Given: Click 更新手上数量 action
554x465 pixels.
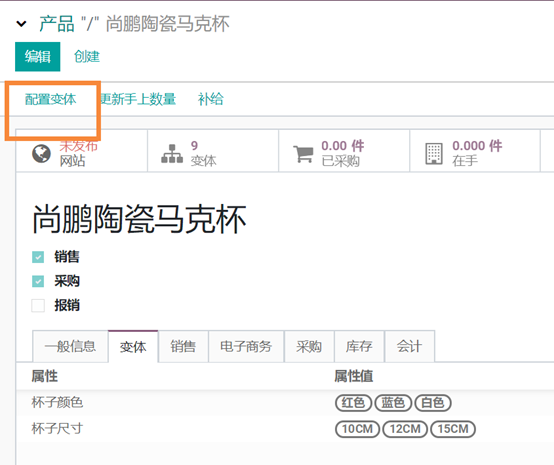Looking at the screenshot, I should coord(138,99).
